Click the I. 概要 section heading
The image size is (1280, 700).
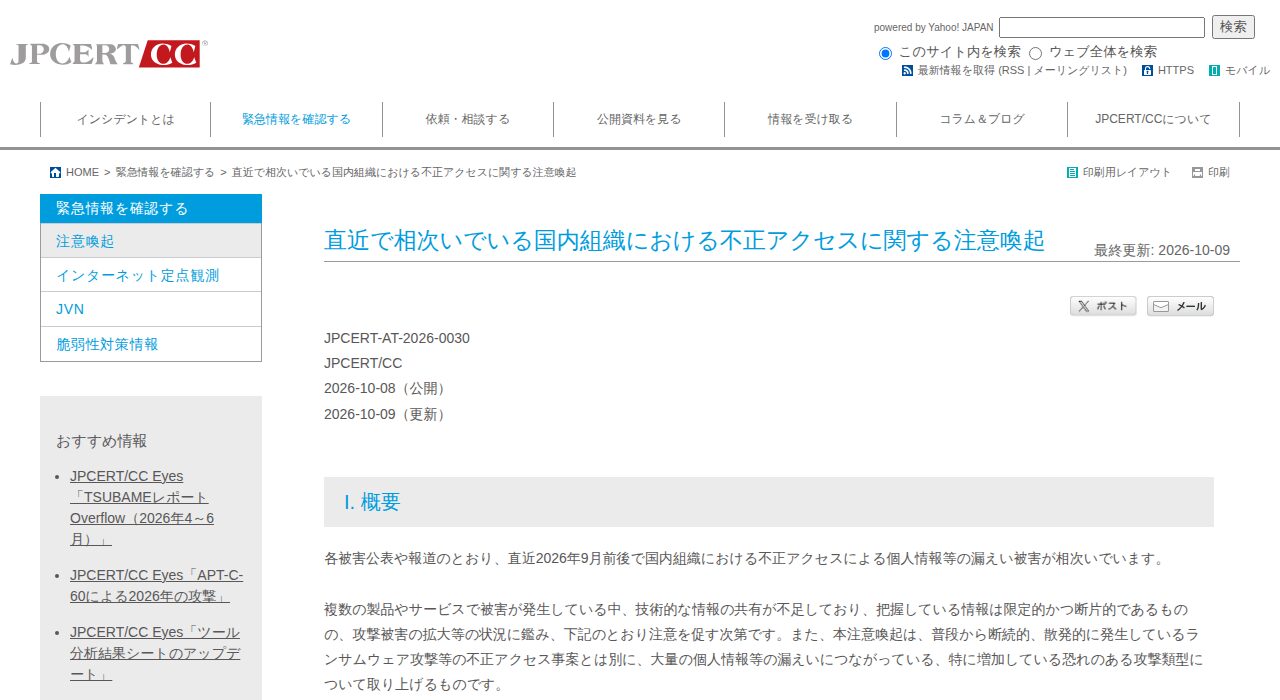click(372, 502)
